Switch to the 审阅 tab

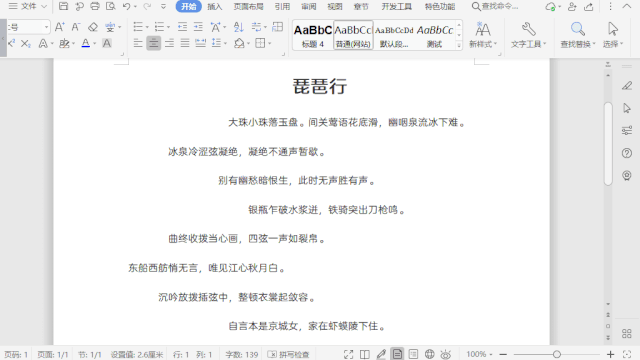309,7
